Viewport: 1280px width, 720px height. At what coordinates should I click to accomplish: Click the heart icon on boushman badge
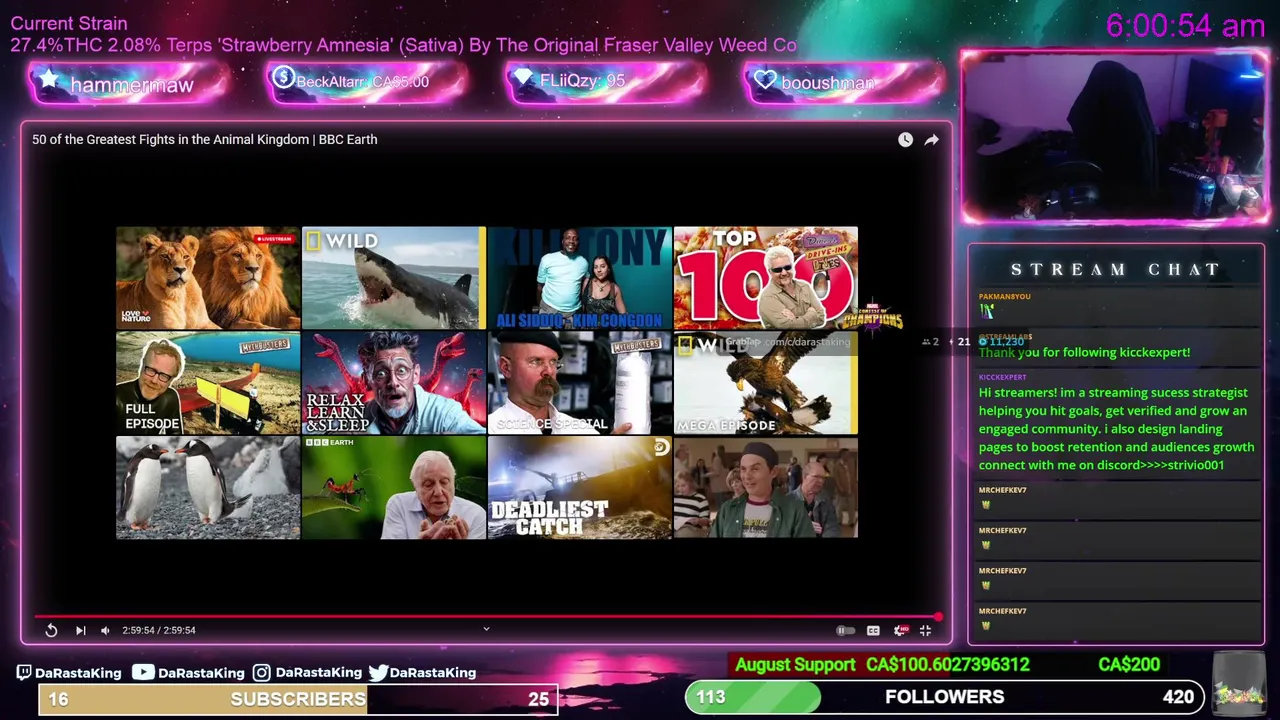click(765, 80)
